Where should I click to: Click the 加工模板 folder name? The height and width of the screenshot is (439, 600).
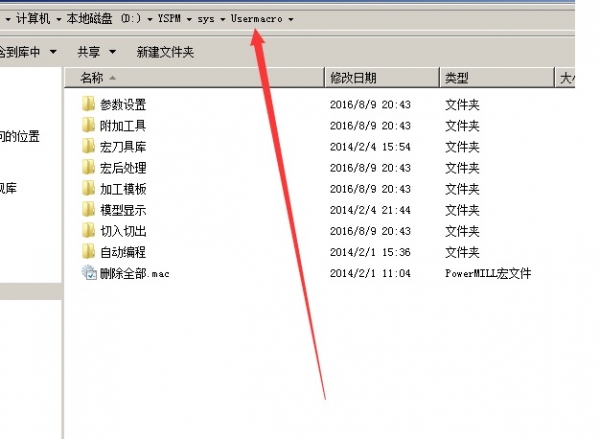pos(123,189)
